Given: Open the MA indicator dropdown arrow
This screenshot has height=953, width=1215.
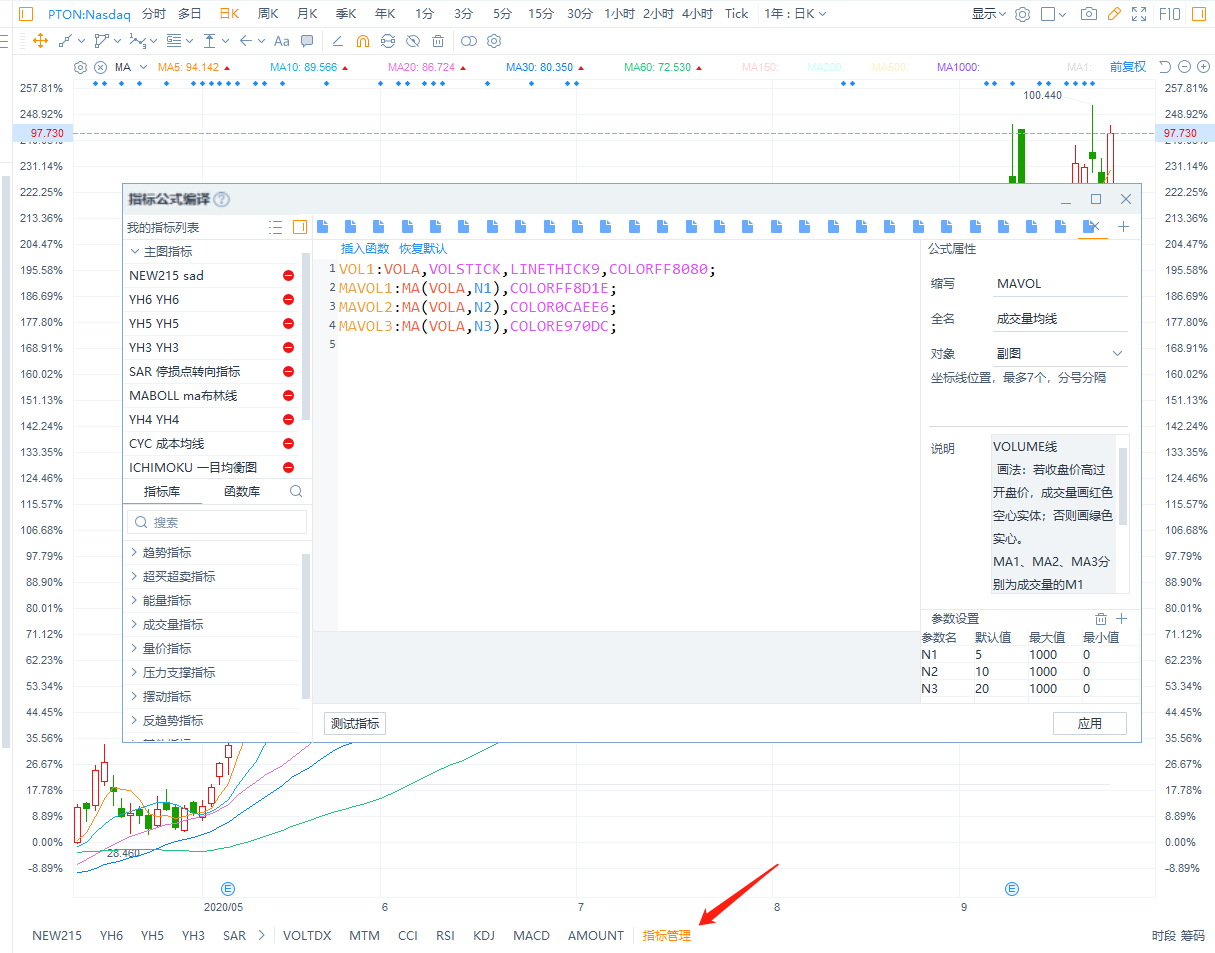Looking at the screenshot, I should [141, 67].
